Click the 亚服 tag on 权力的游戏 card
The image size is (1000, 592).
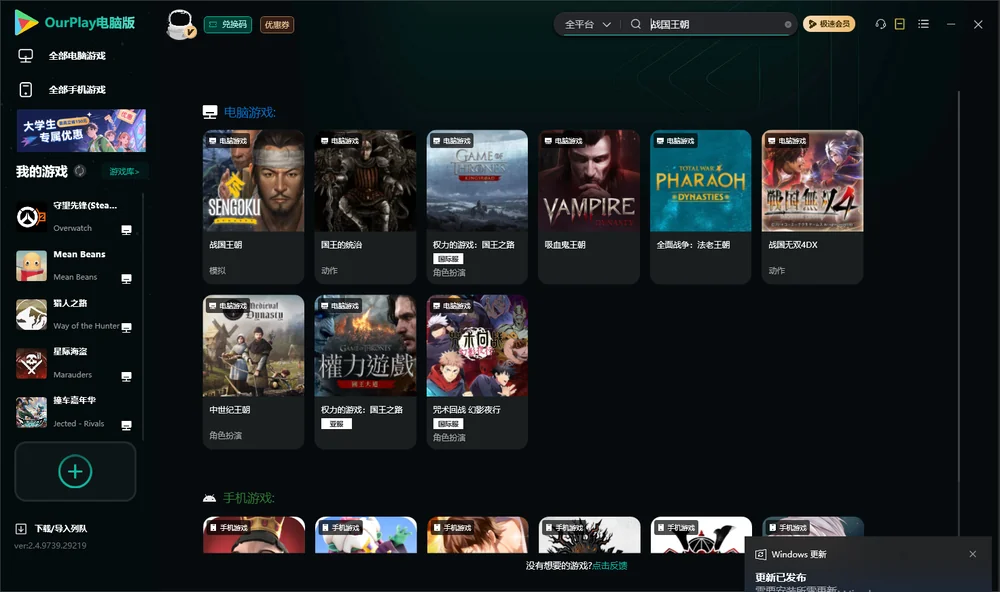(x=337, y=424)
